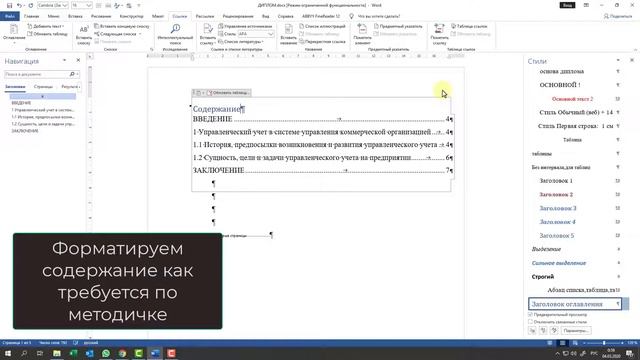Switch to Страницы tab in Navigation pane

pos(43,87)
